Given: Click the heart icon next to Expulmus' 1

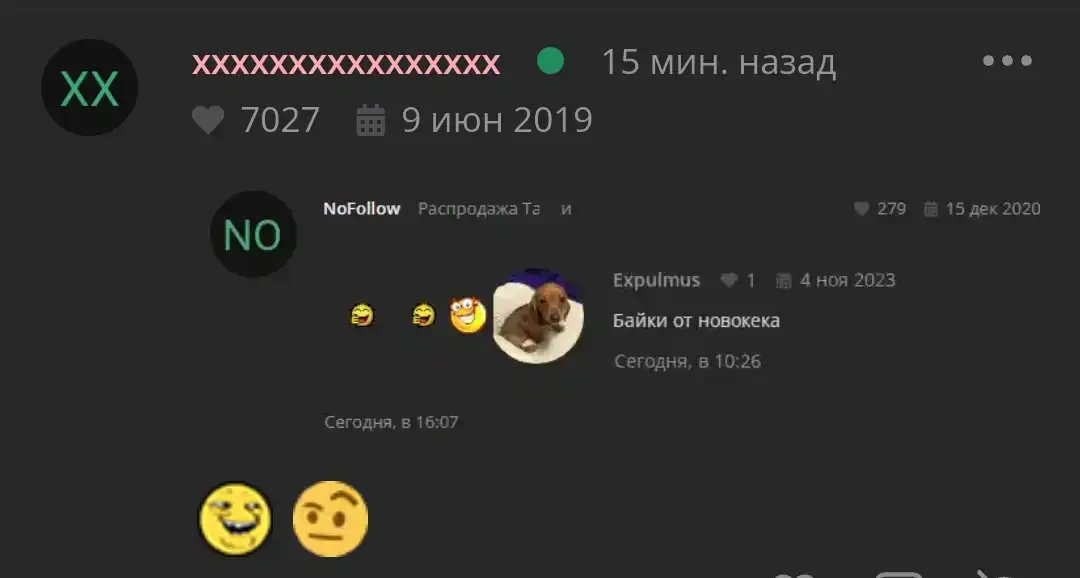Looking at the screenshot, I should coord(729,280).
